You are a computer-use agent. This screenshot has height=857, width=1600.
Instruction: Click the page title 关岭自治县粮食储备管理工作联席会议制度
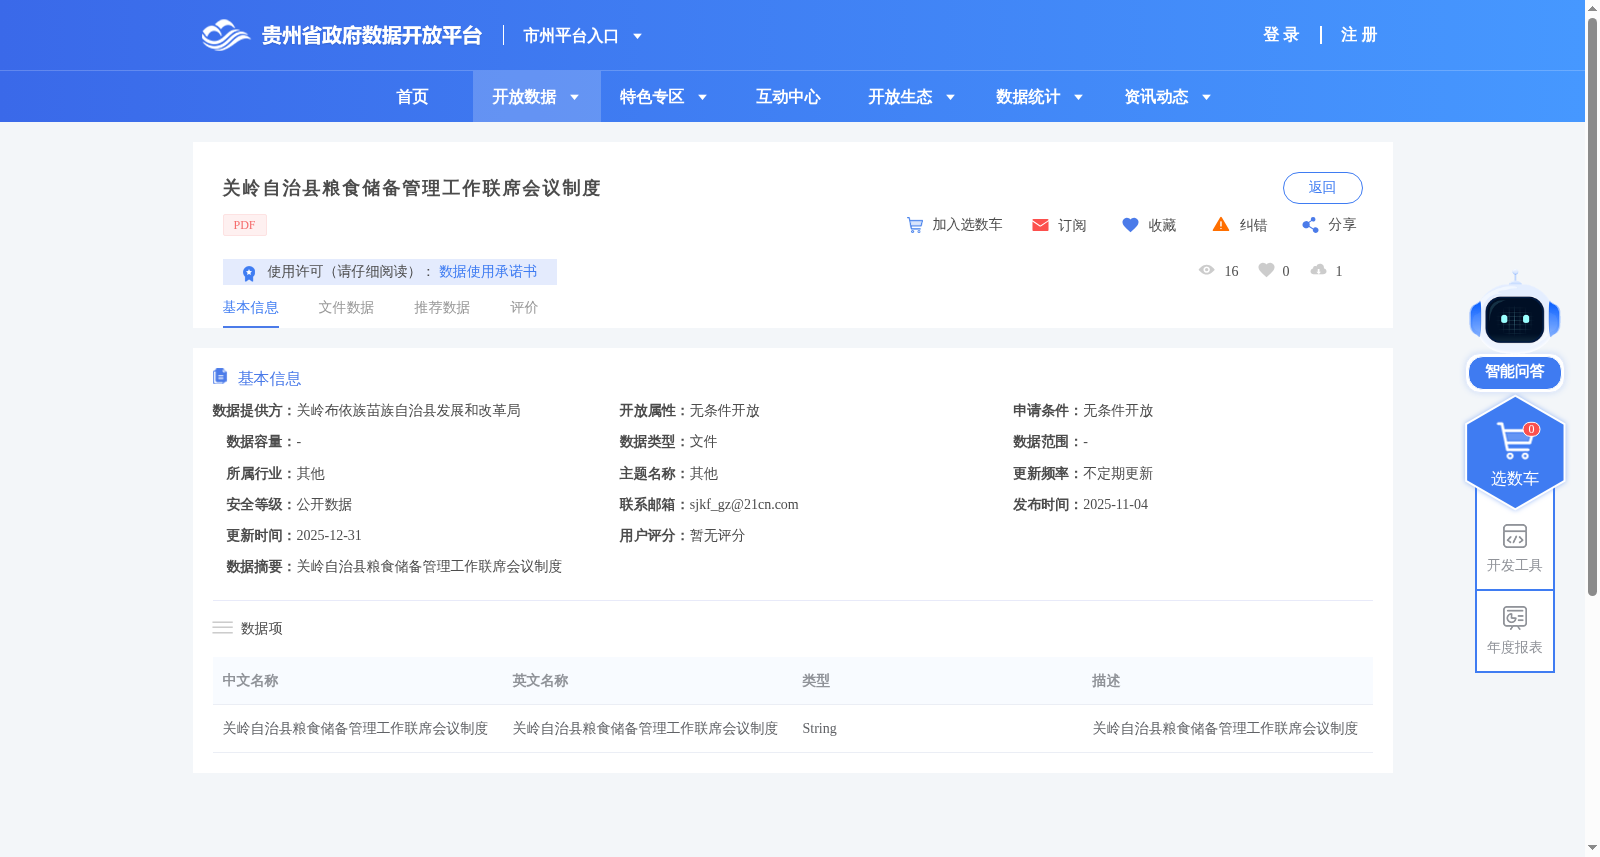(411, 188)
